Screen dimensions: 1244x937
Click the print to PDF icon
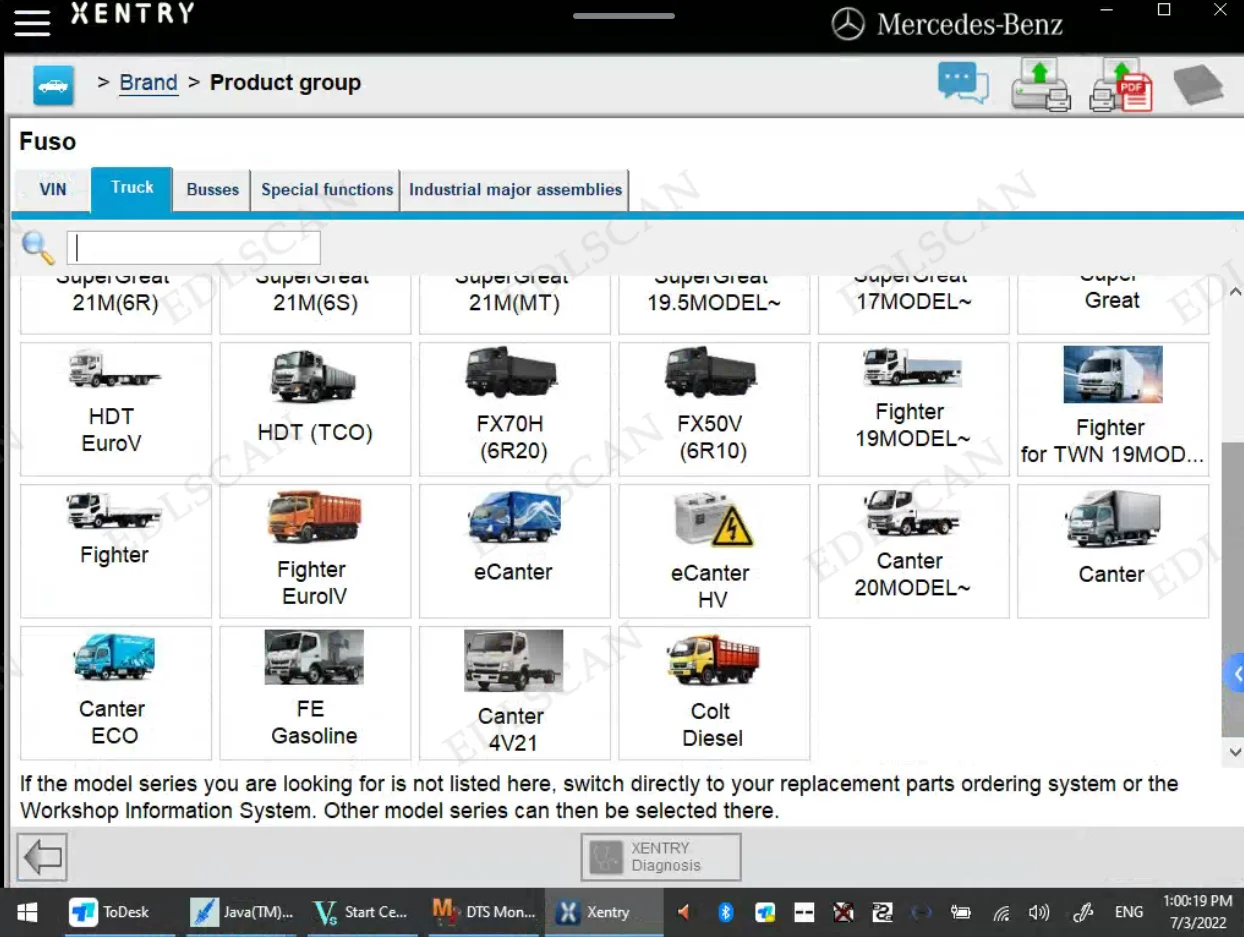point(1121,84)
